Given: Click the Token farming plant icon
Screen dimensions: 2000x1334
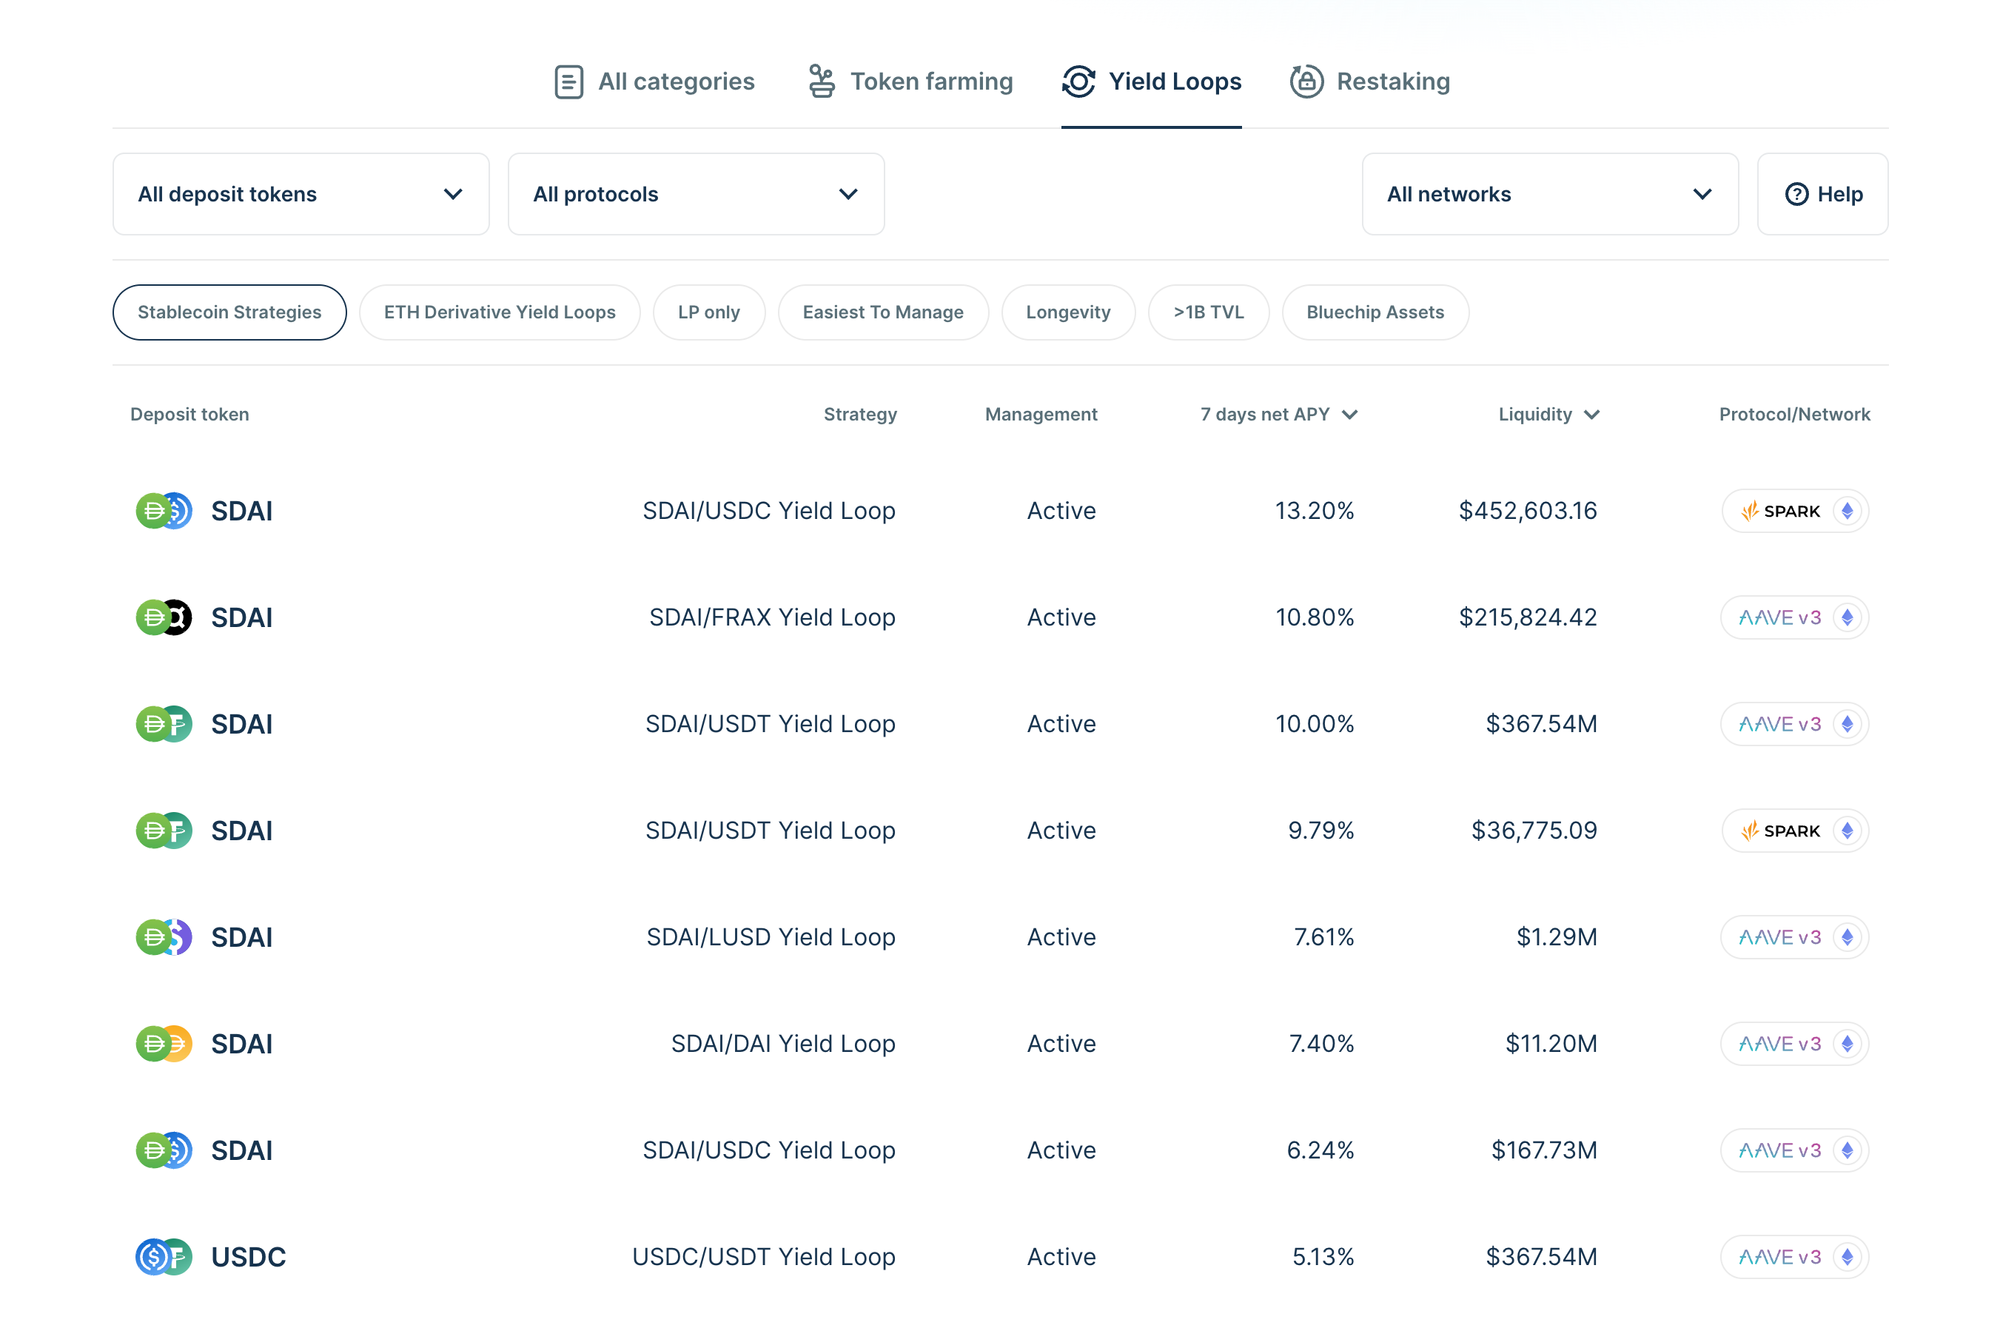Looking at the screenshot, I should point(821,82).
